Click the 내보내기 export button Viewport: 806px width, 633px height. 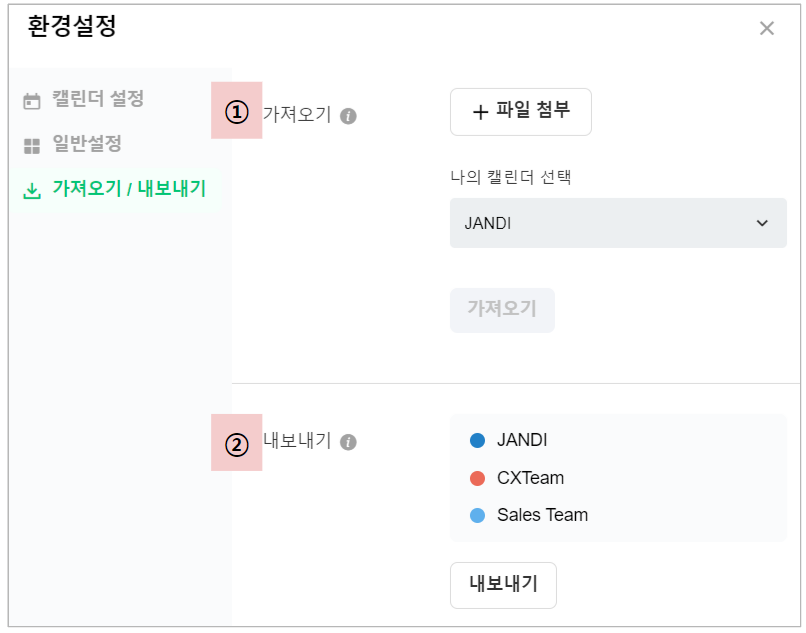coord(503,585)
